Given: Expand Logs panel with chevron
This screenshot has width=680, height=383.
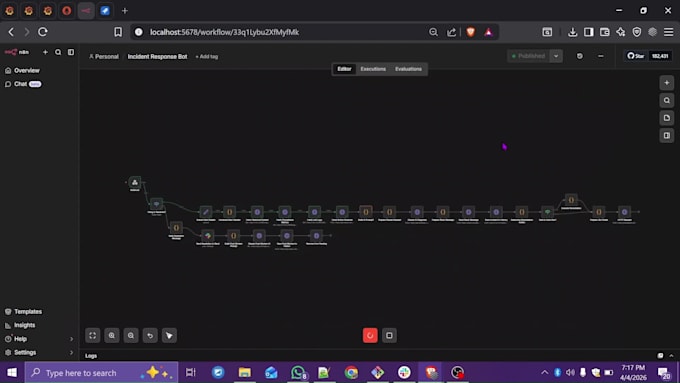Looking at the screenshot, I should click(671, 356).
